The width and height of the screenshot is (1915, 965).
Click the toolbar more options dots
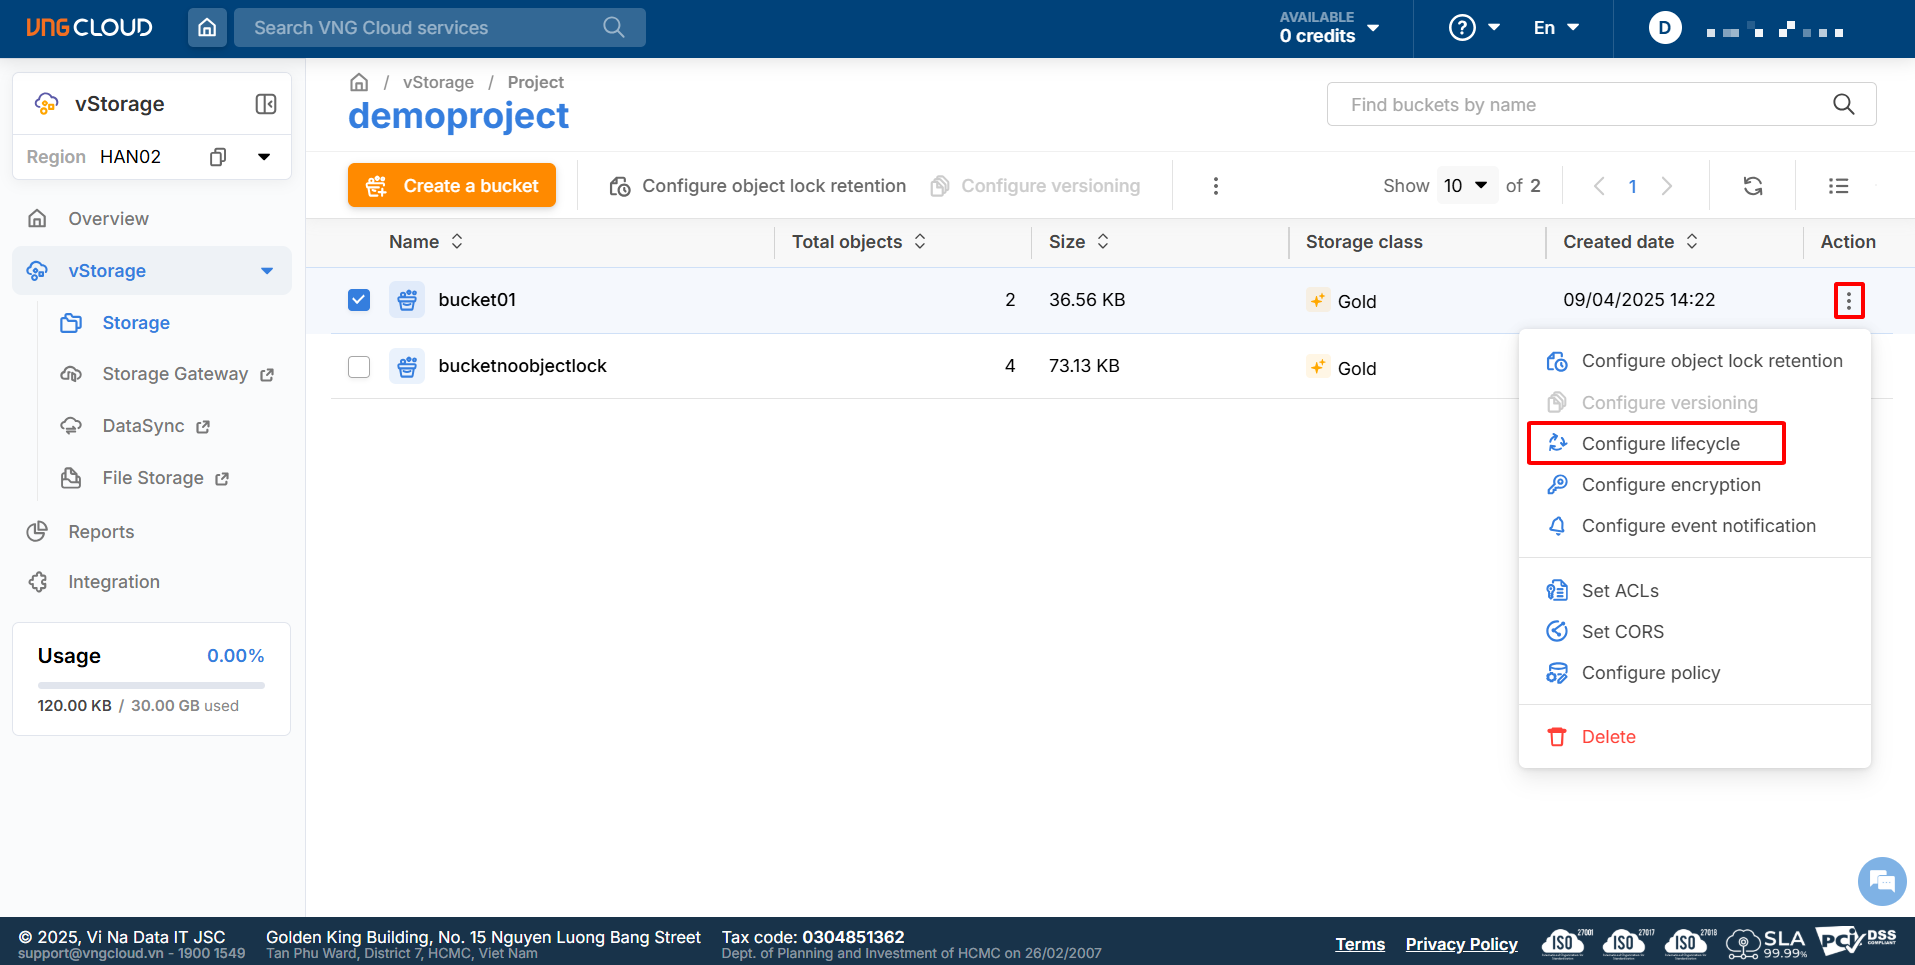click(x=1216, y=186)
